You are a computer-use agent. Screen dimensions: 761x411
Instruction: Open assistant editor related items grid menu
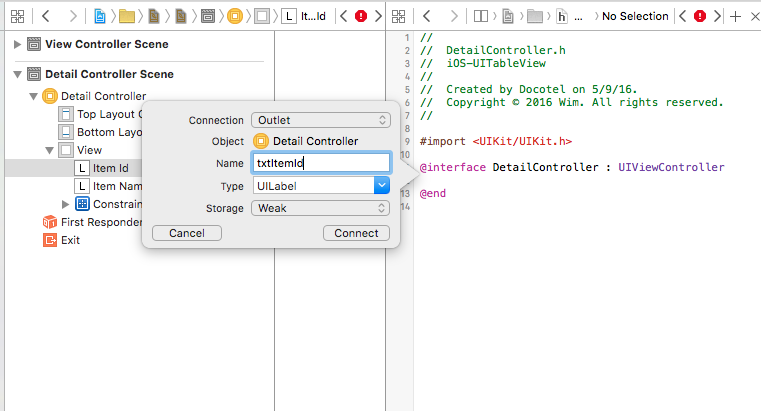pos(398,16)
